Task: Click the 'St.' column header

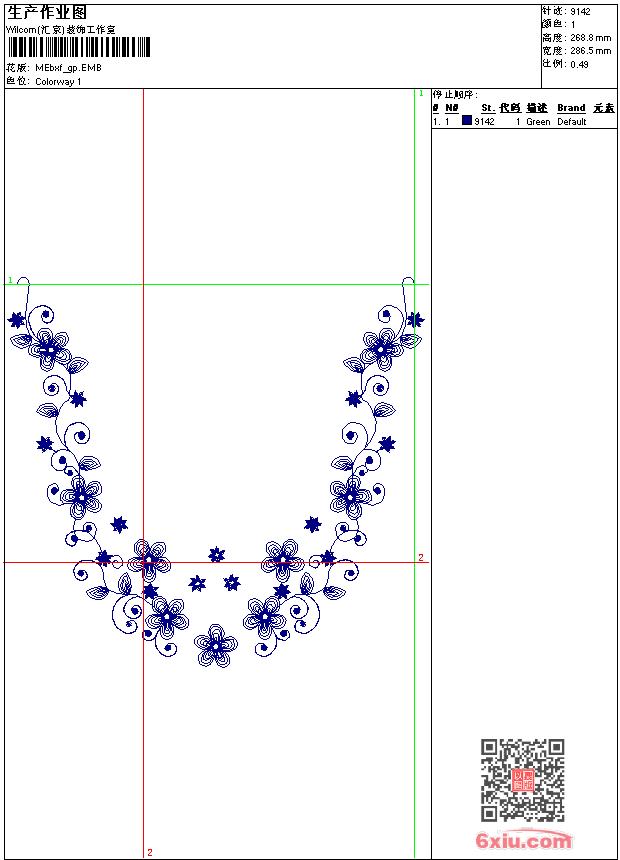Action: tap(488, 108)
